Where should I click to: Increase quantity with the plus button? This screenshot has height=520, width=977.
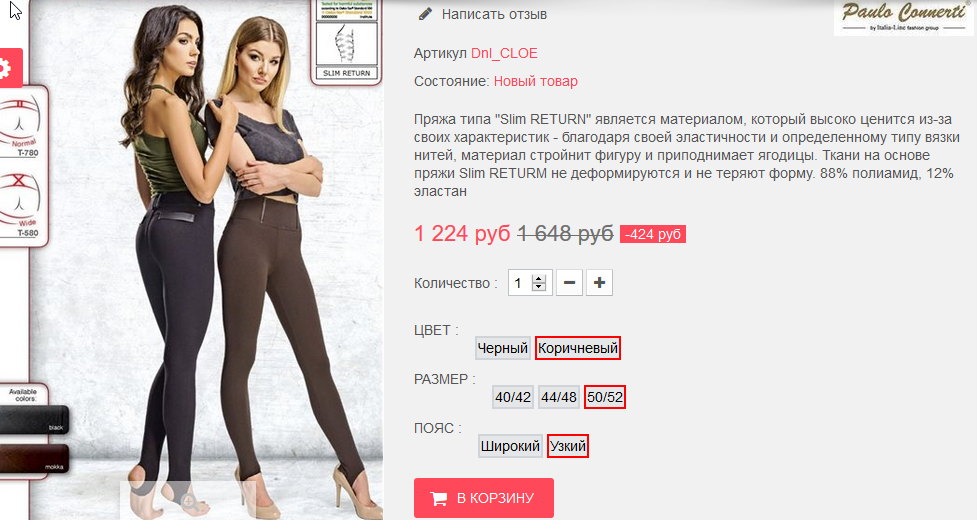pyautogui.click(x=599, y=283)
